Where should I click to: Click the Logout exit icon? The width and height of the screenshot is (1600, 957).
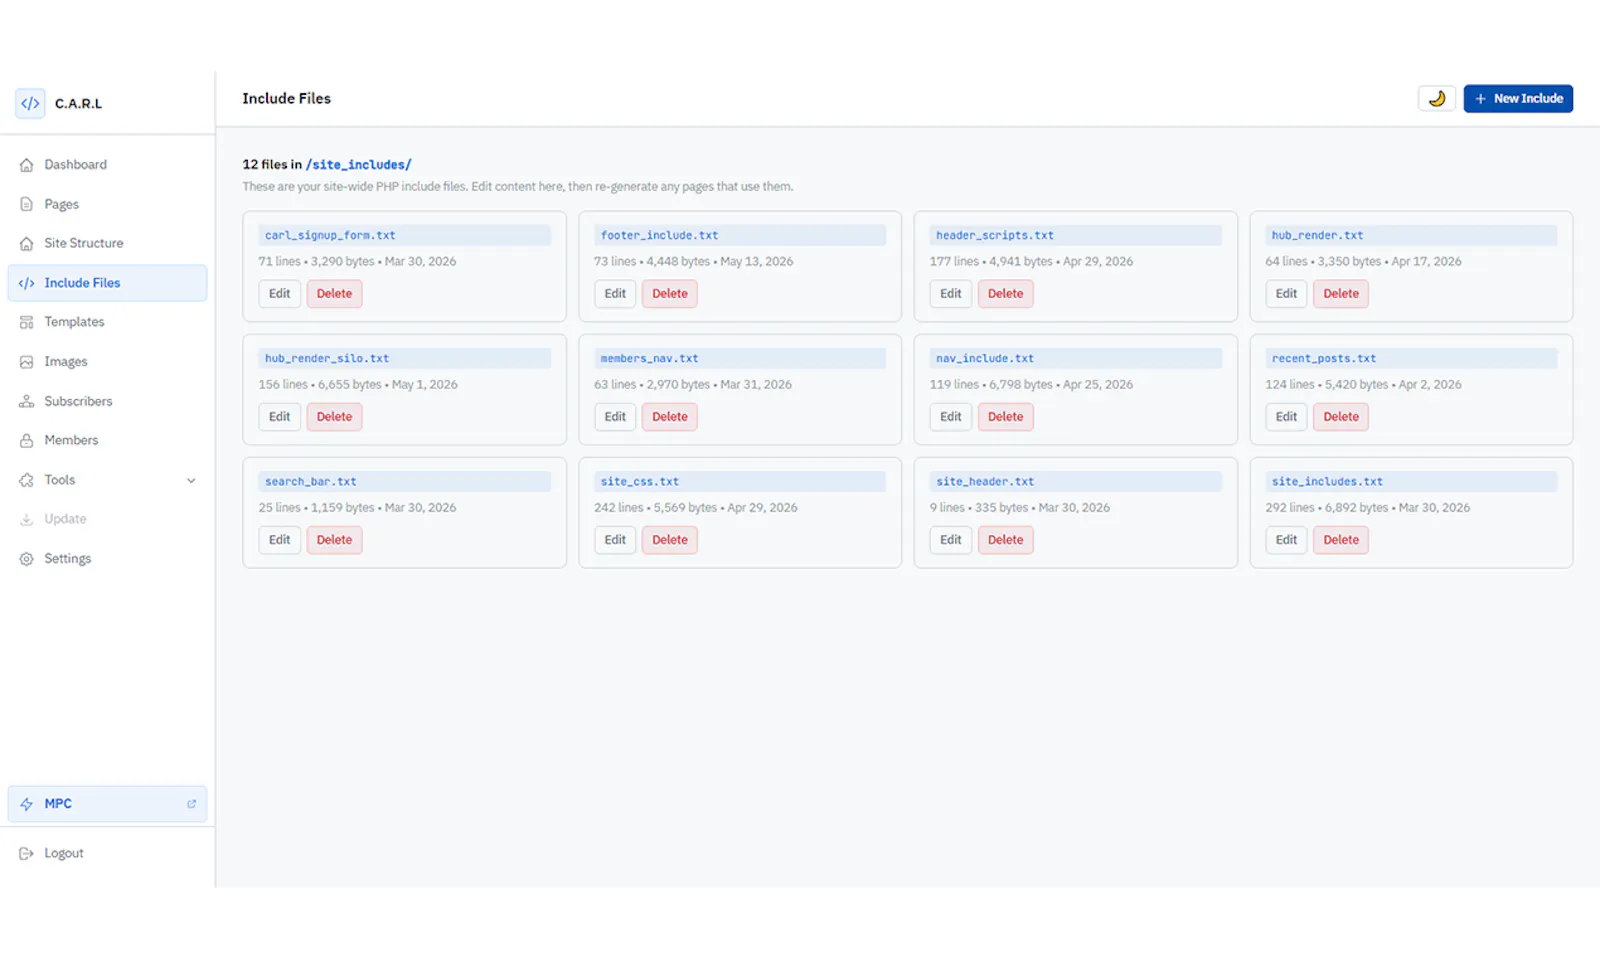point(26,853)
